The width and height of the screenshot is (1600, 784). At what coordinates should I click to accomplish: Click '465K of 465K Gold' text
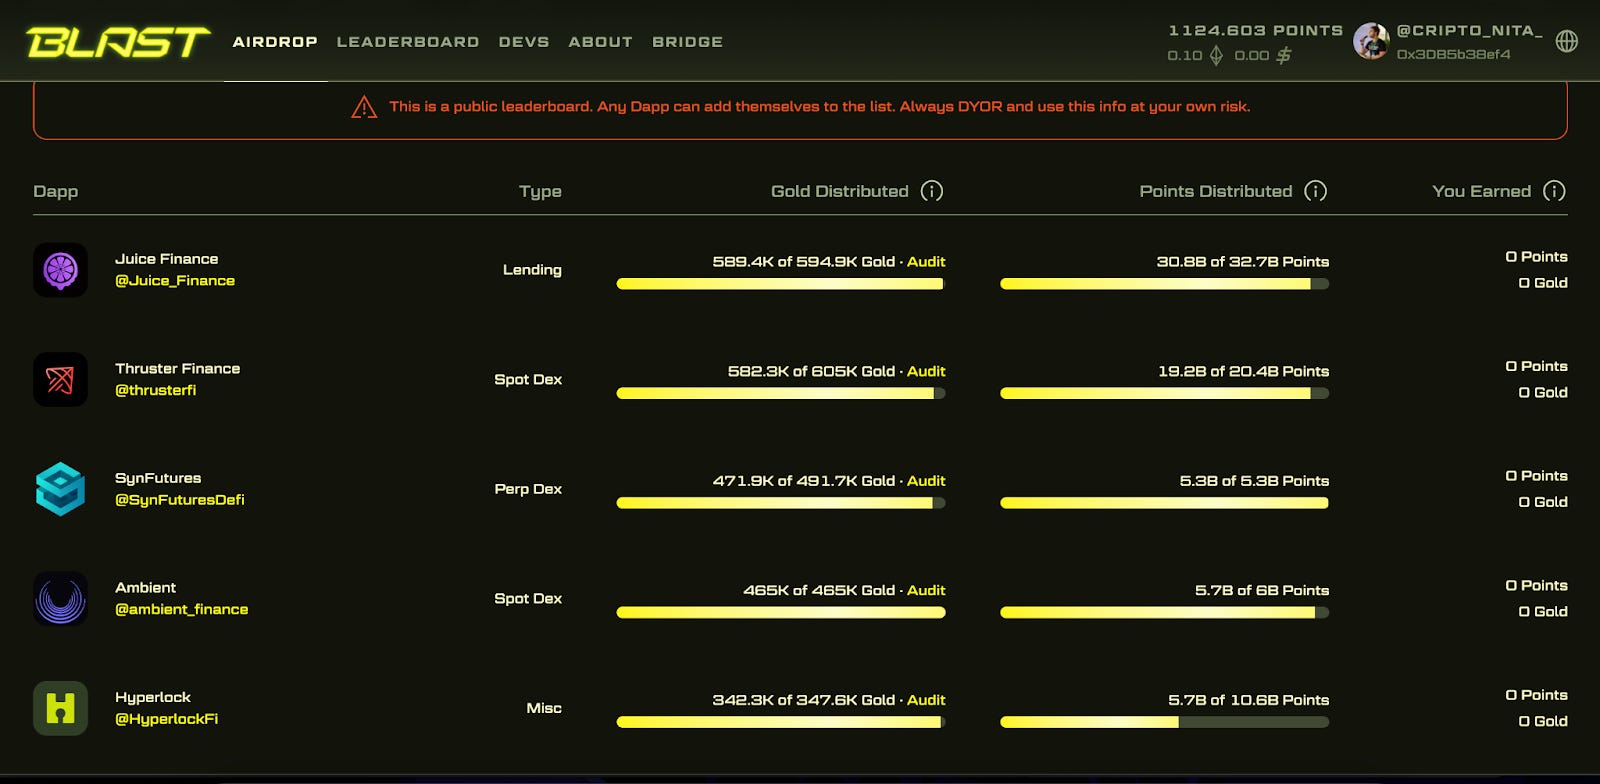pyautogui.click(x=819, y=590)
